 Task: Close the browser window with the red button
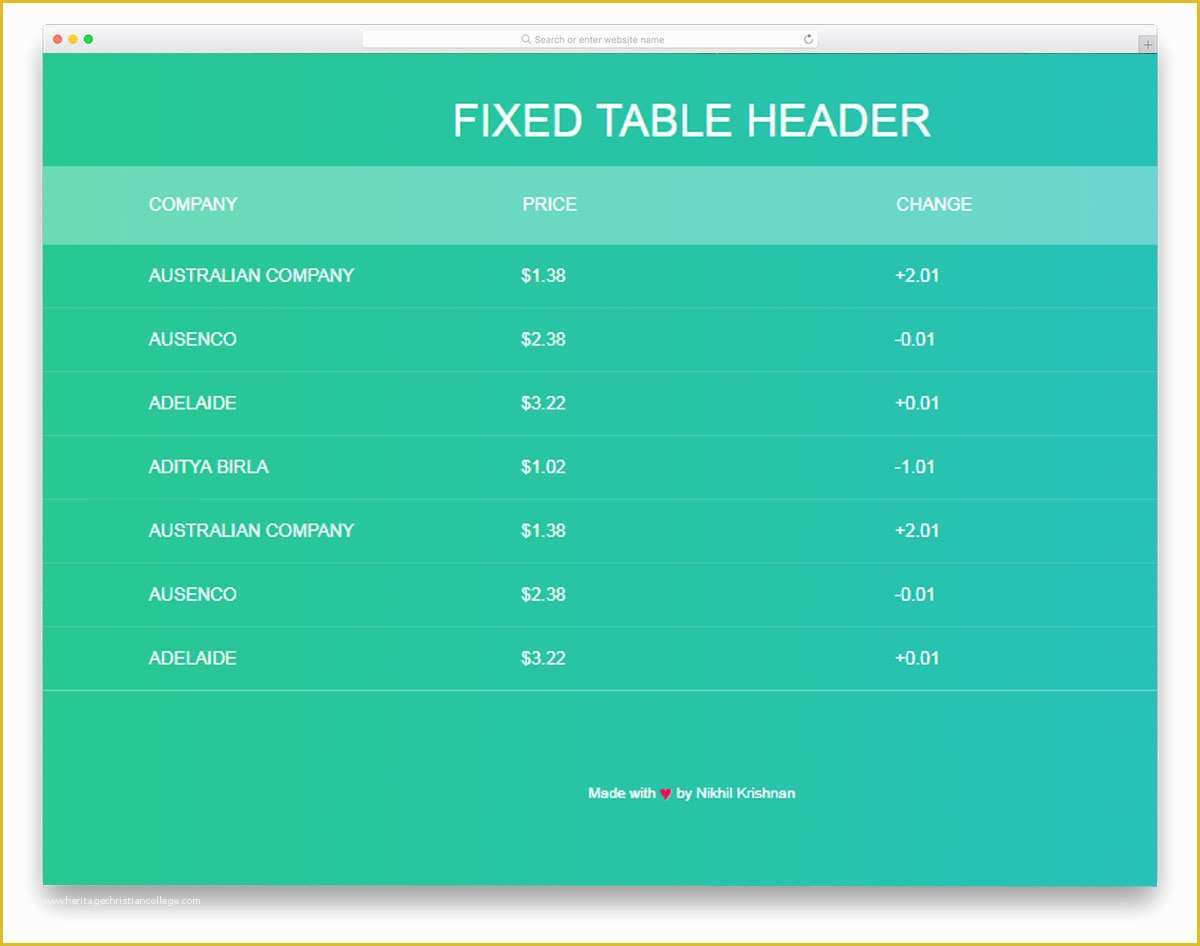58,39
